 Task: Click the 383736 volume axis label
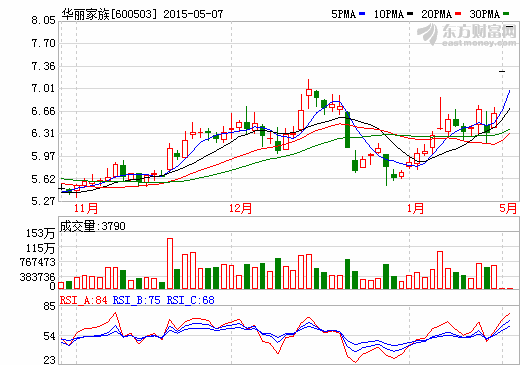click(38, 277)
